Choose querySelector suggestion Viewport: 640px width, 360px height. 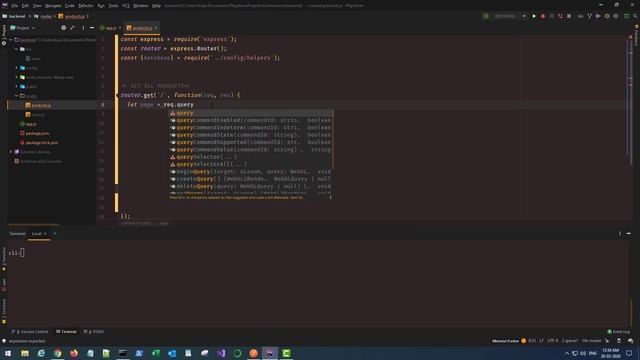(251, 157)
